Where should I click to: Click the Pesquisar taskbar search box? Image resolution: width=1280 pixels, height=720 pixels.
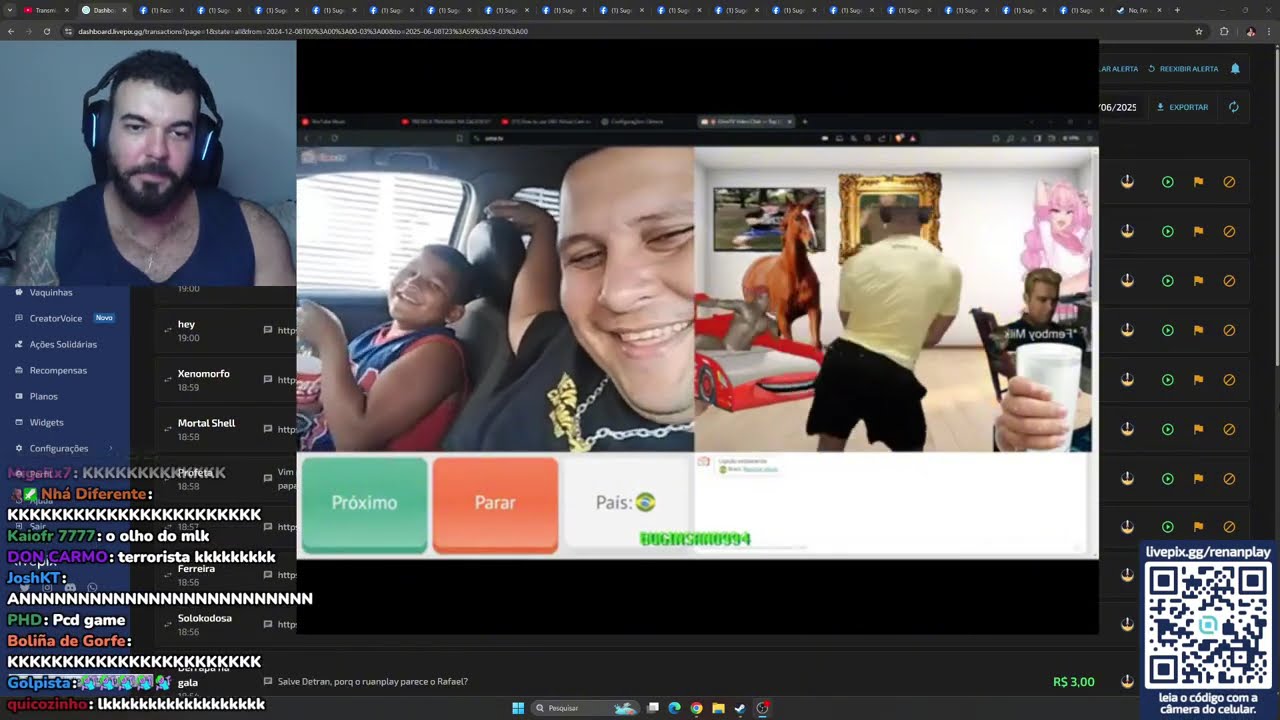pyautogui.click(x=585, y=708)
